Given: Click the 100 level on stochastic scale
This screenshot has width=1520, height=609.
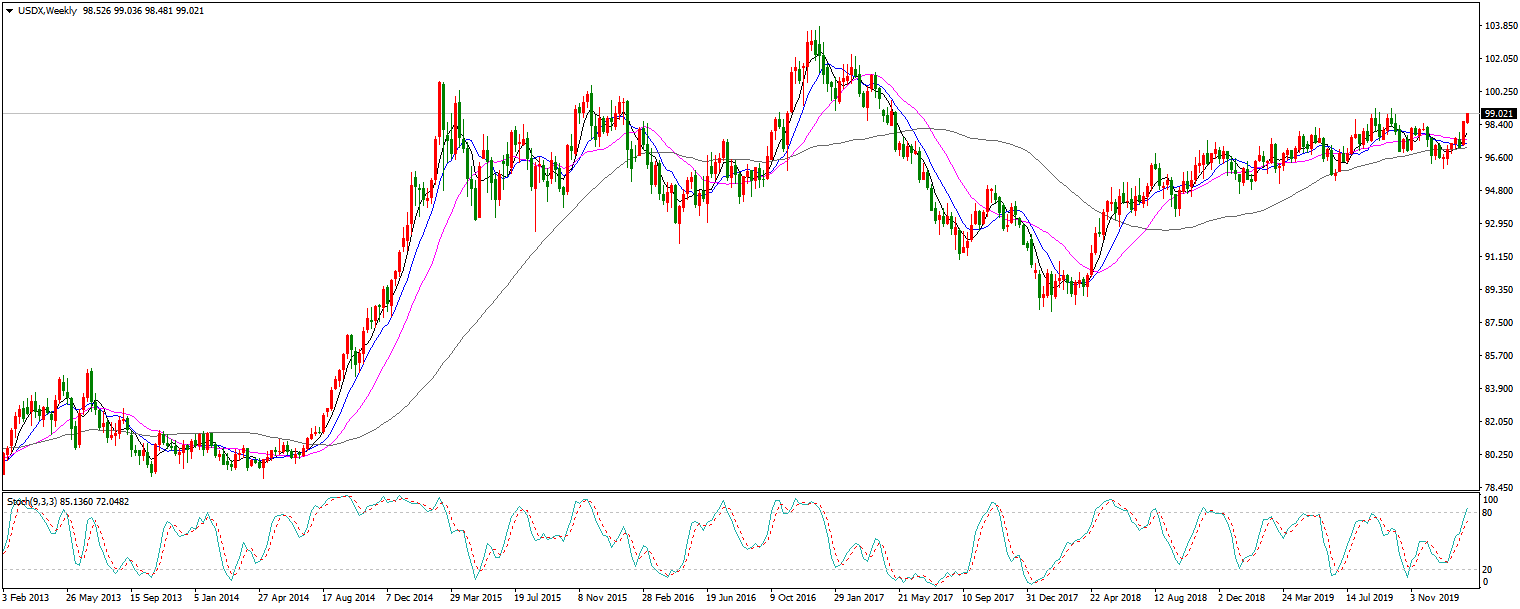Looking at the screenshot, I should [1490, 499].
